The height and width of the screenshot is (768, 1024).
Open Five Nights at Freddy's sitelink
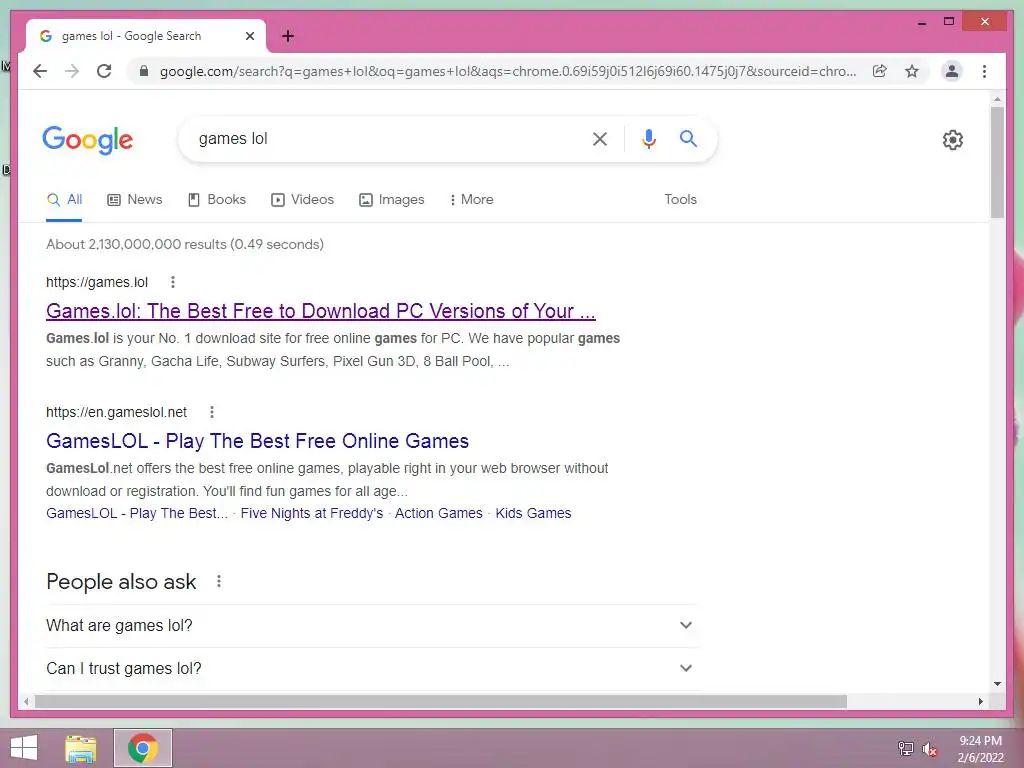[312, 513]
